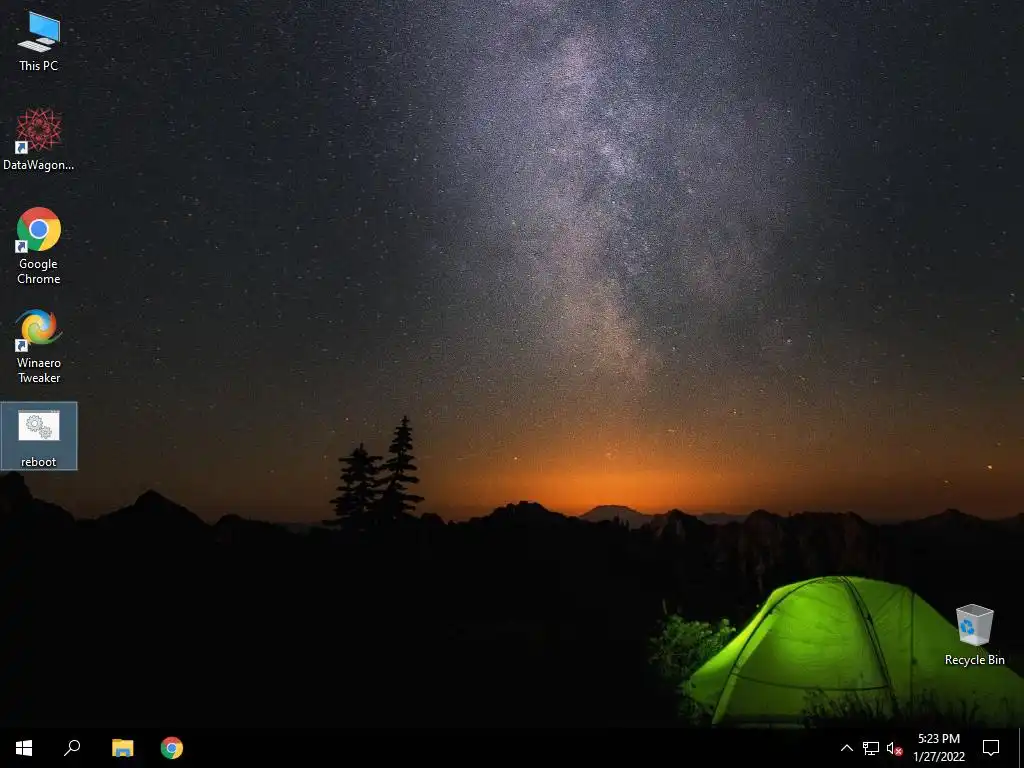Screen dimensions: 1024x768
Task: Open the muted volume tray icon
Action: 894,748
